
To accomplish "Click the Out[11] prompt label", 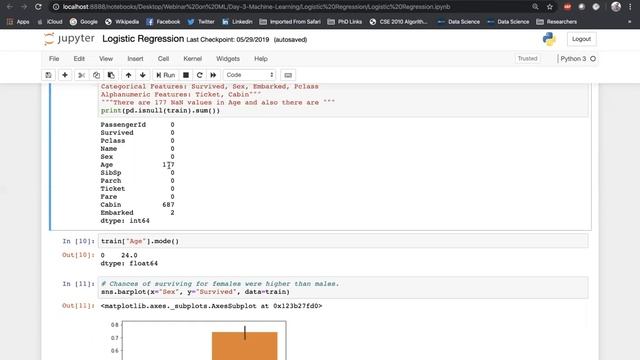I will pos(78,306).
